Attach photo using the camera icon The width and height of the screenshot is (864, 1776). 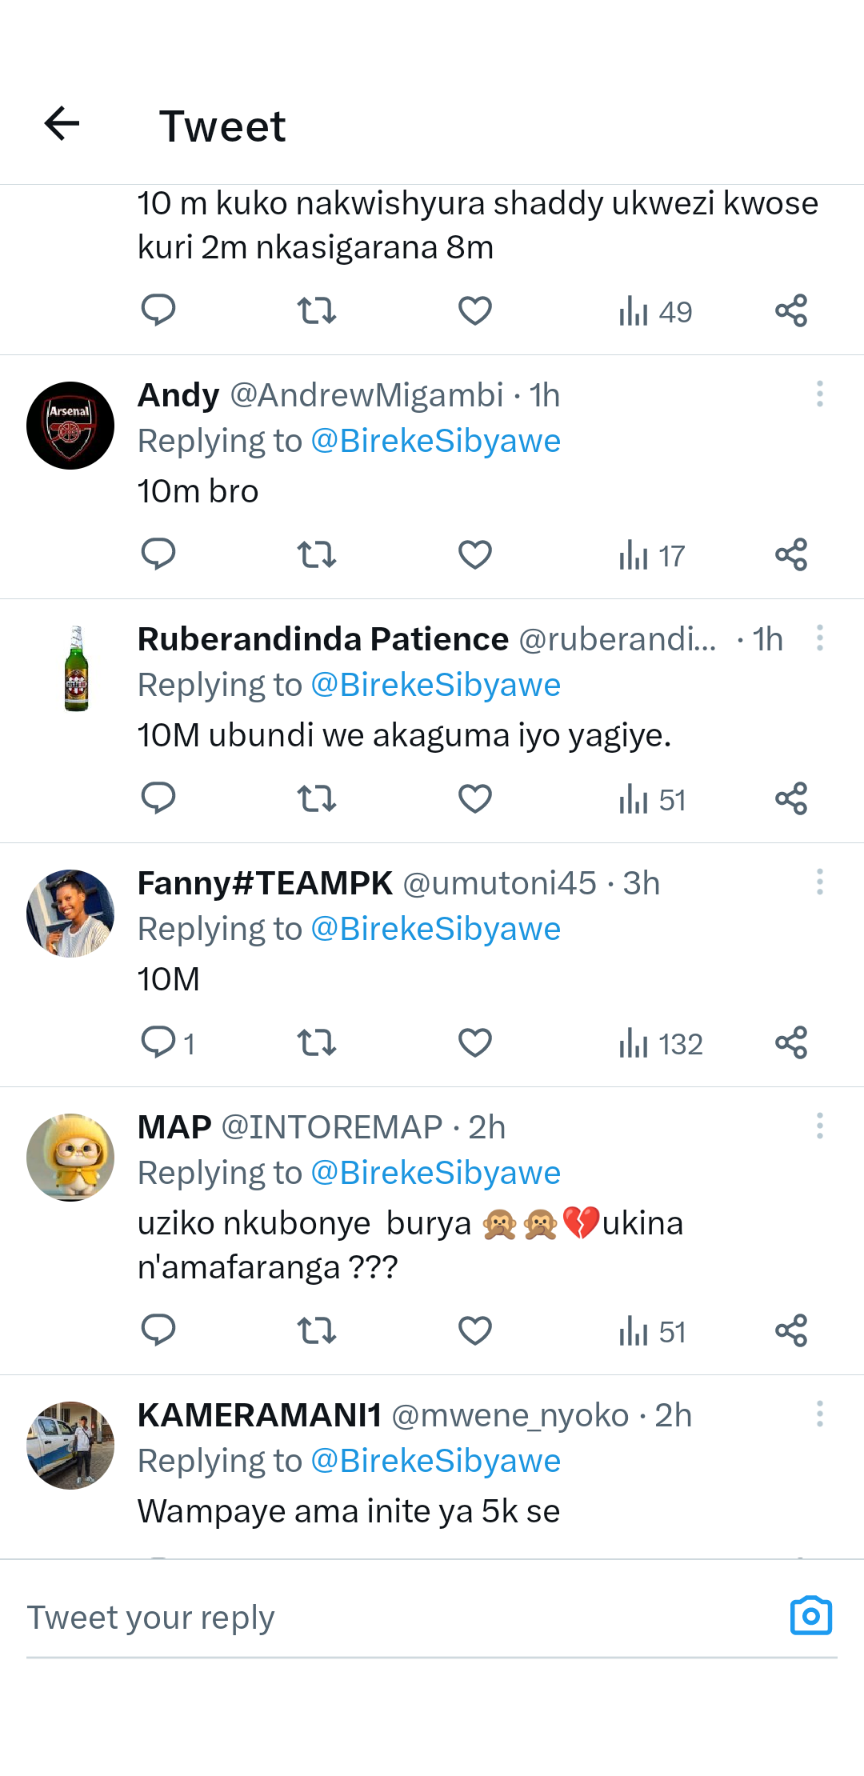point(810,1616)
